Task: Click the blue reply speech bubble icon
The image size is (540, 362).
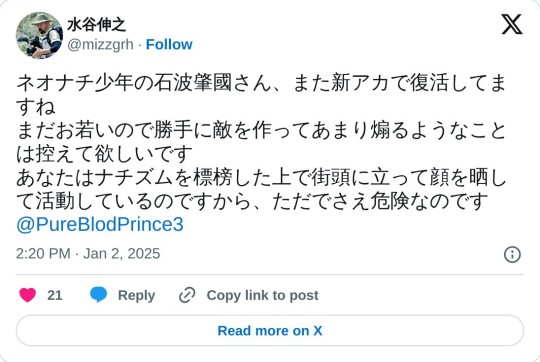Action: [x=98, y=295]
